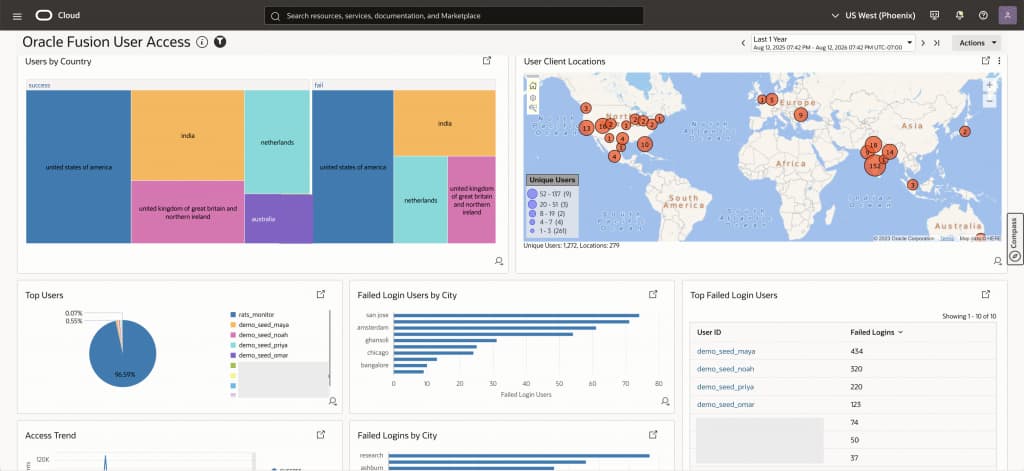This screenshot has width=1024, height=471.
Task: Open Failed Login Users by City externally
Action: [653, 295]
